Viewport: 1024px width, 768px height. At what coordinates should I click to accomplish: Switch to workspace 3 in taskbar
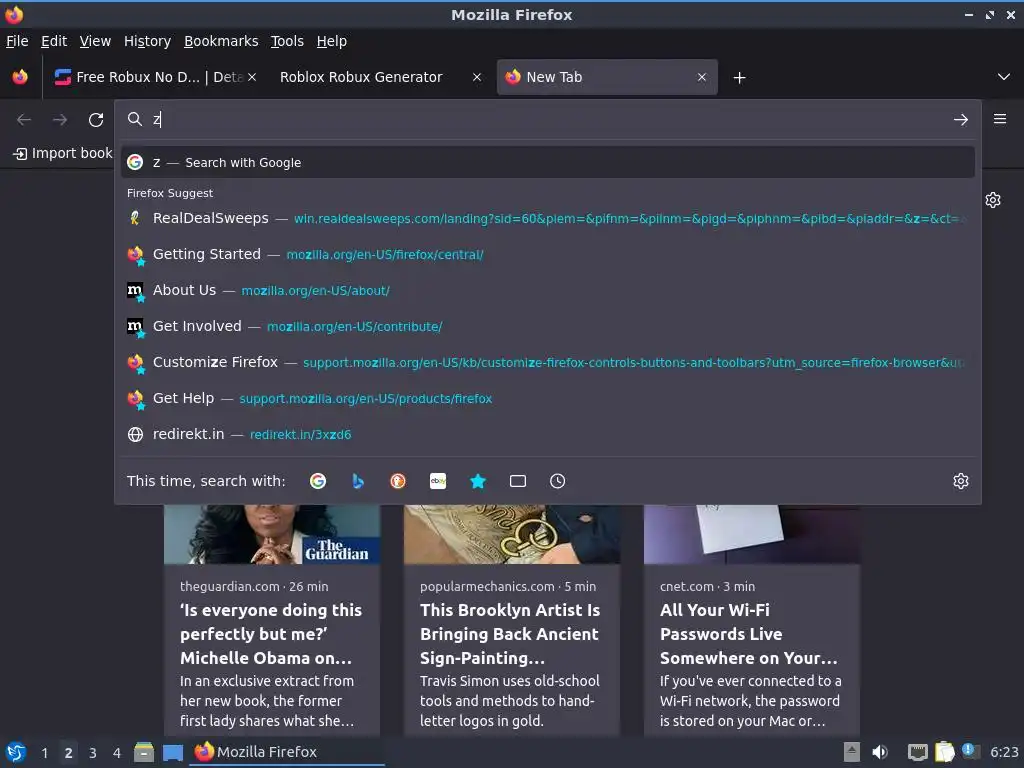point(93,753)
